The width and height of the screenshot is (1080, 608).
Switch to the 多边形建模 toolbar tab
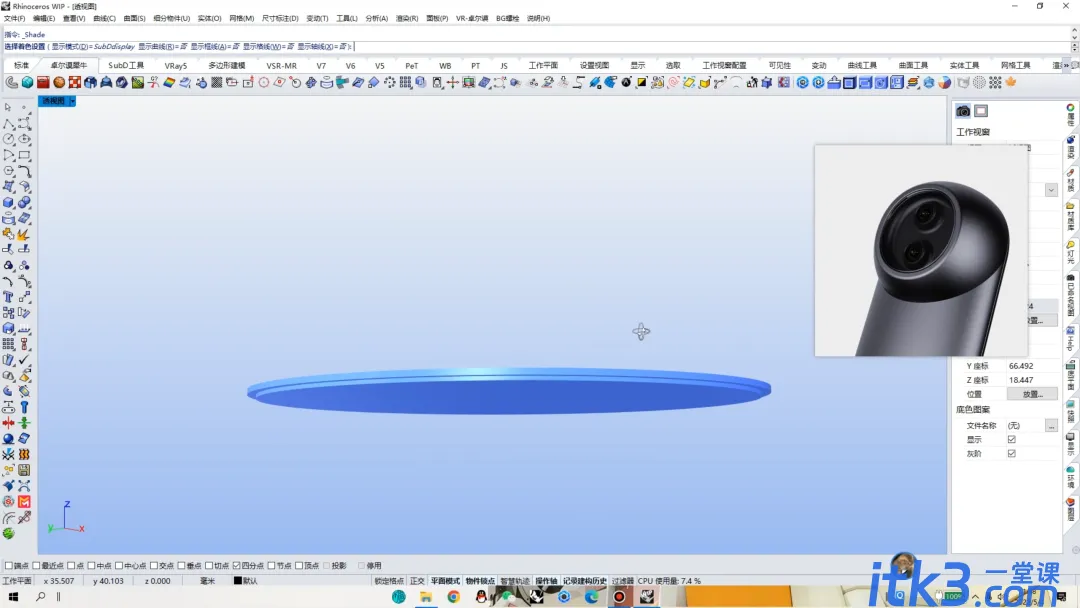point(227,65)
